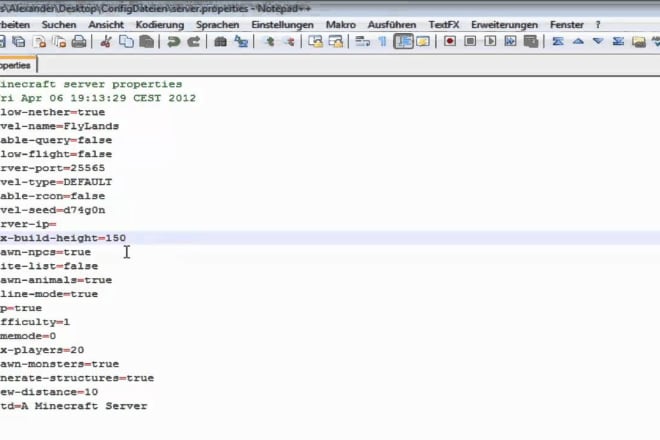Click the Close document toolbar icon
660x440 pixels.
click(x=39, y=42)
